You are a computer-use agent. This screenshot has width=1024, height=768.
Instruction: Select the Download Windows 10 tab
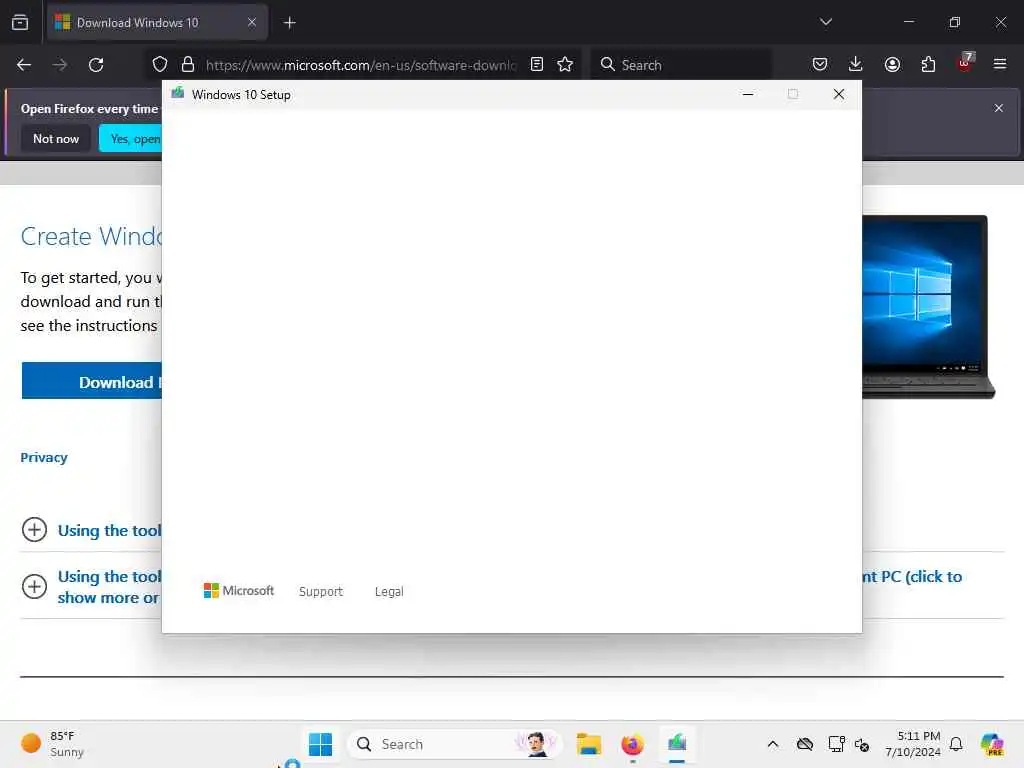click(x=157, y=23)
